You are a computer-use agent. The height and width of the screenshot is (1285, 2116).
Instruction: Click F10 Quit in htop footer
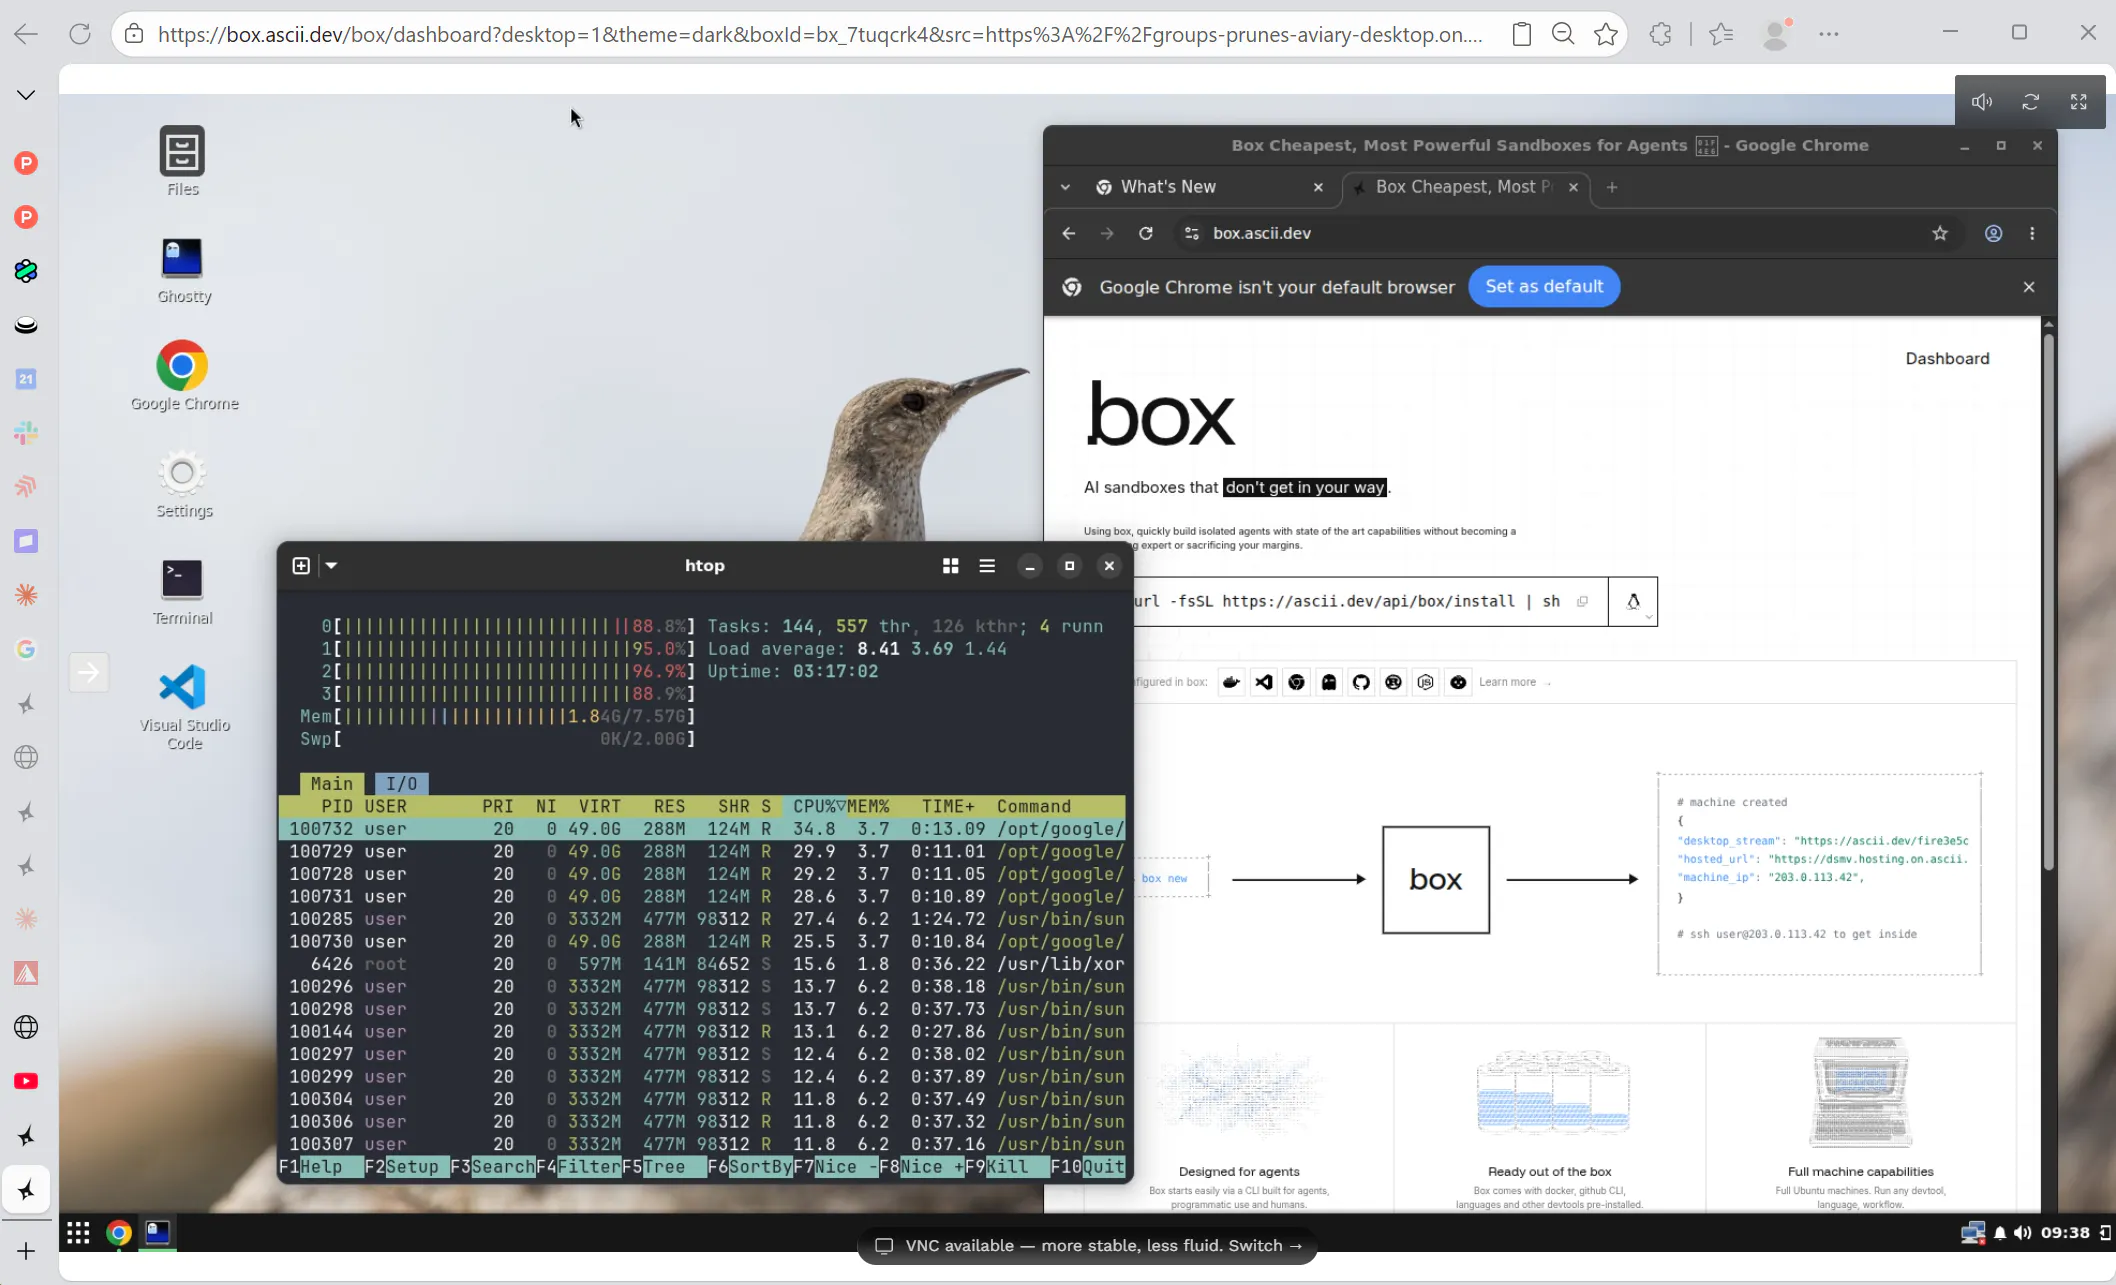[1088, 1167]
